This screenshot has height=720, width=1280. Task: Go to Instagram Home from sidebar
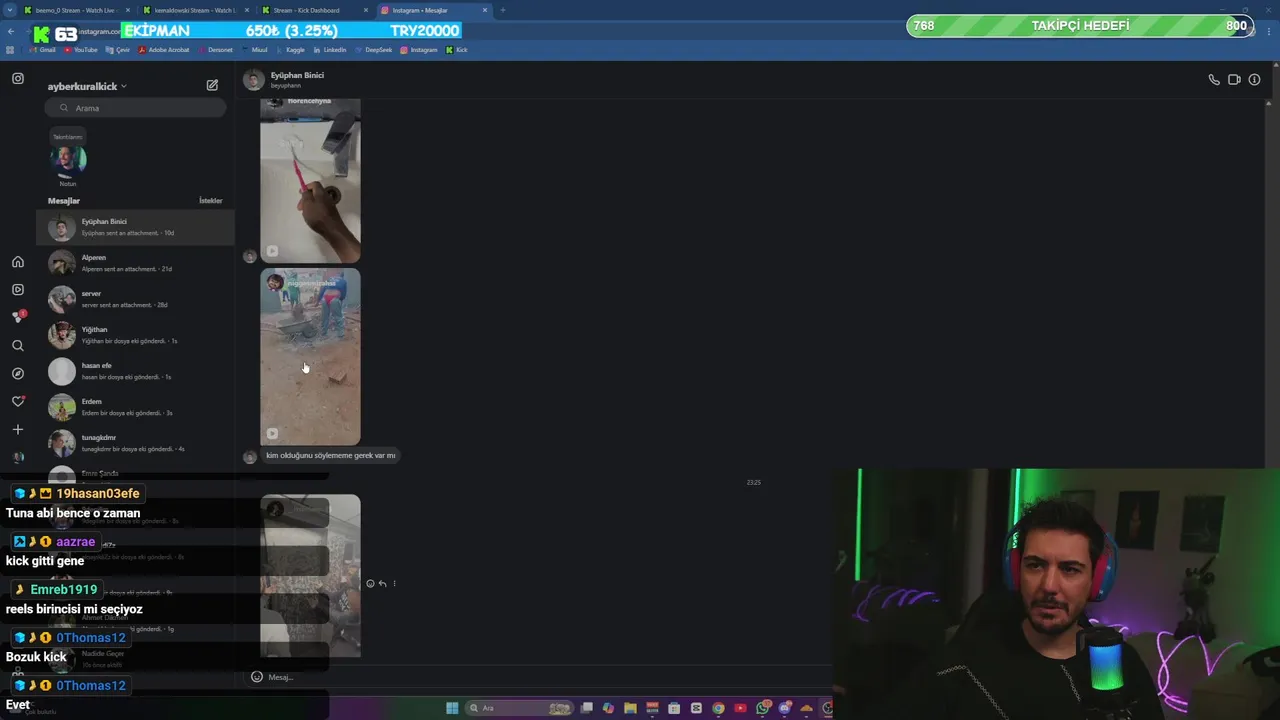point(18,262)
